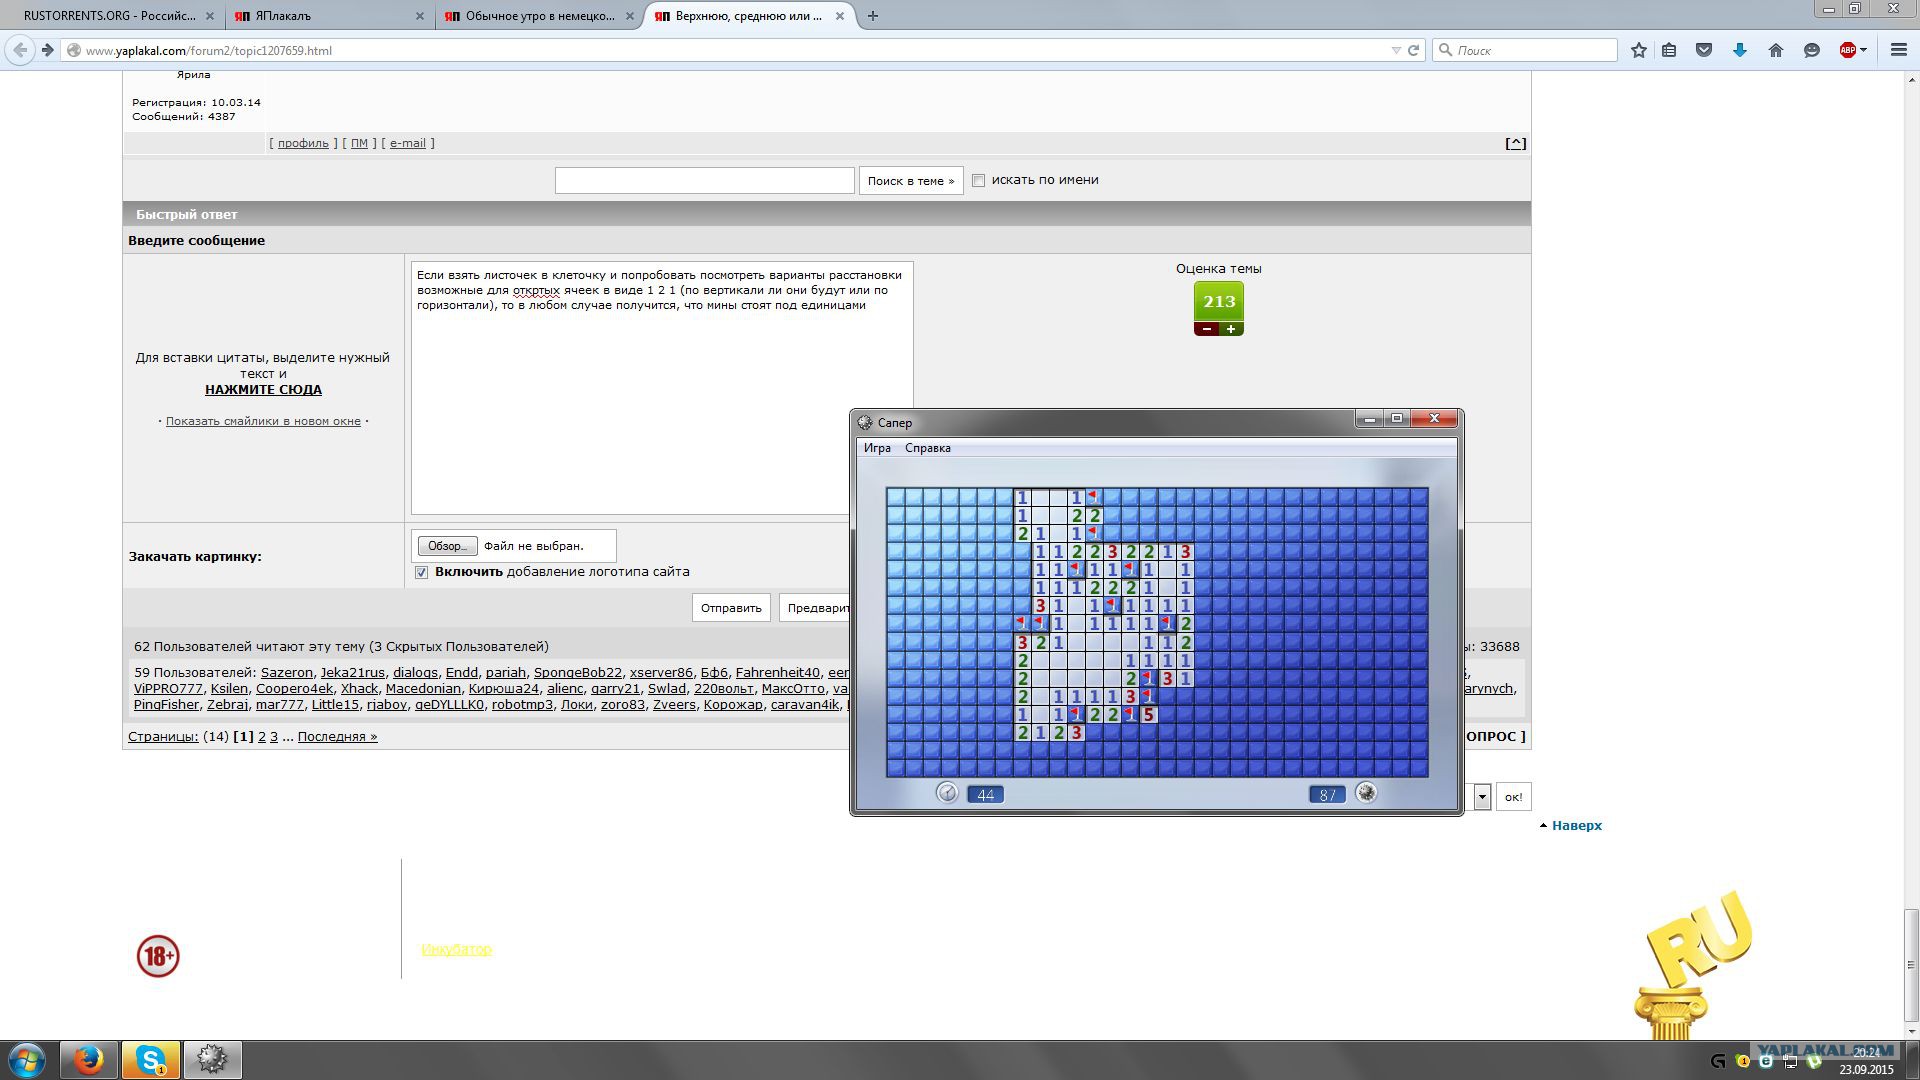
Task: Click the 18+ age rating badge
Action: (x=158, y=956)
